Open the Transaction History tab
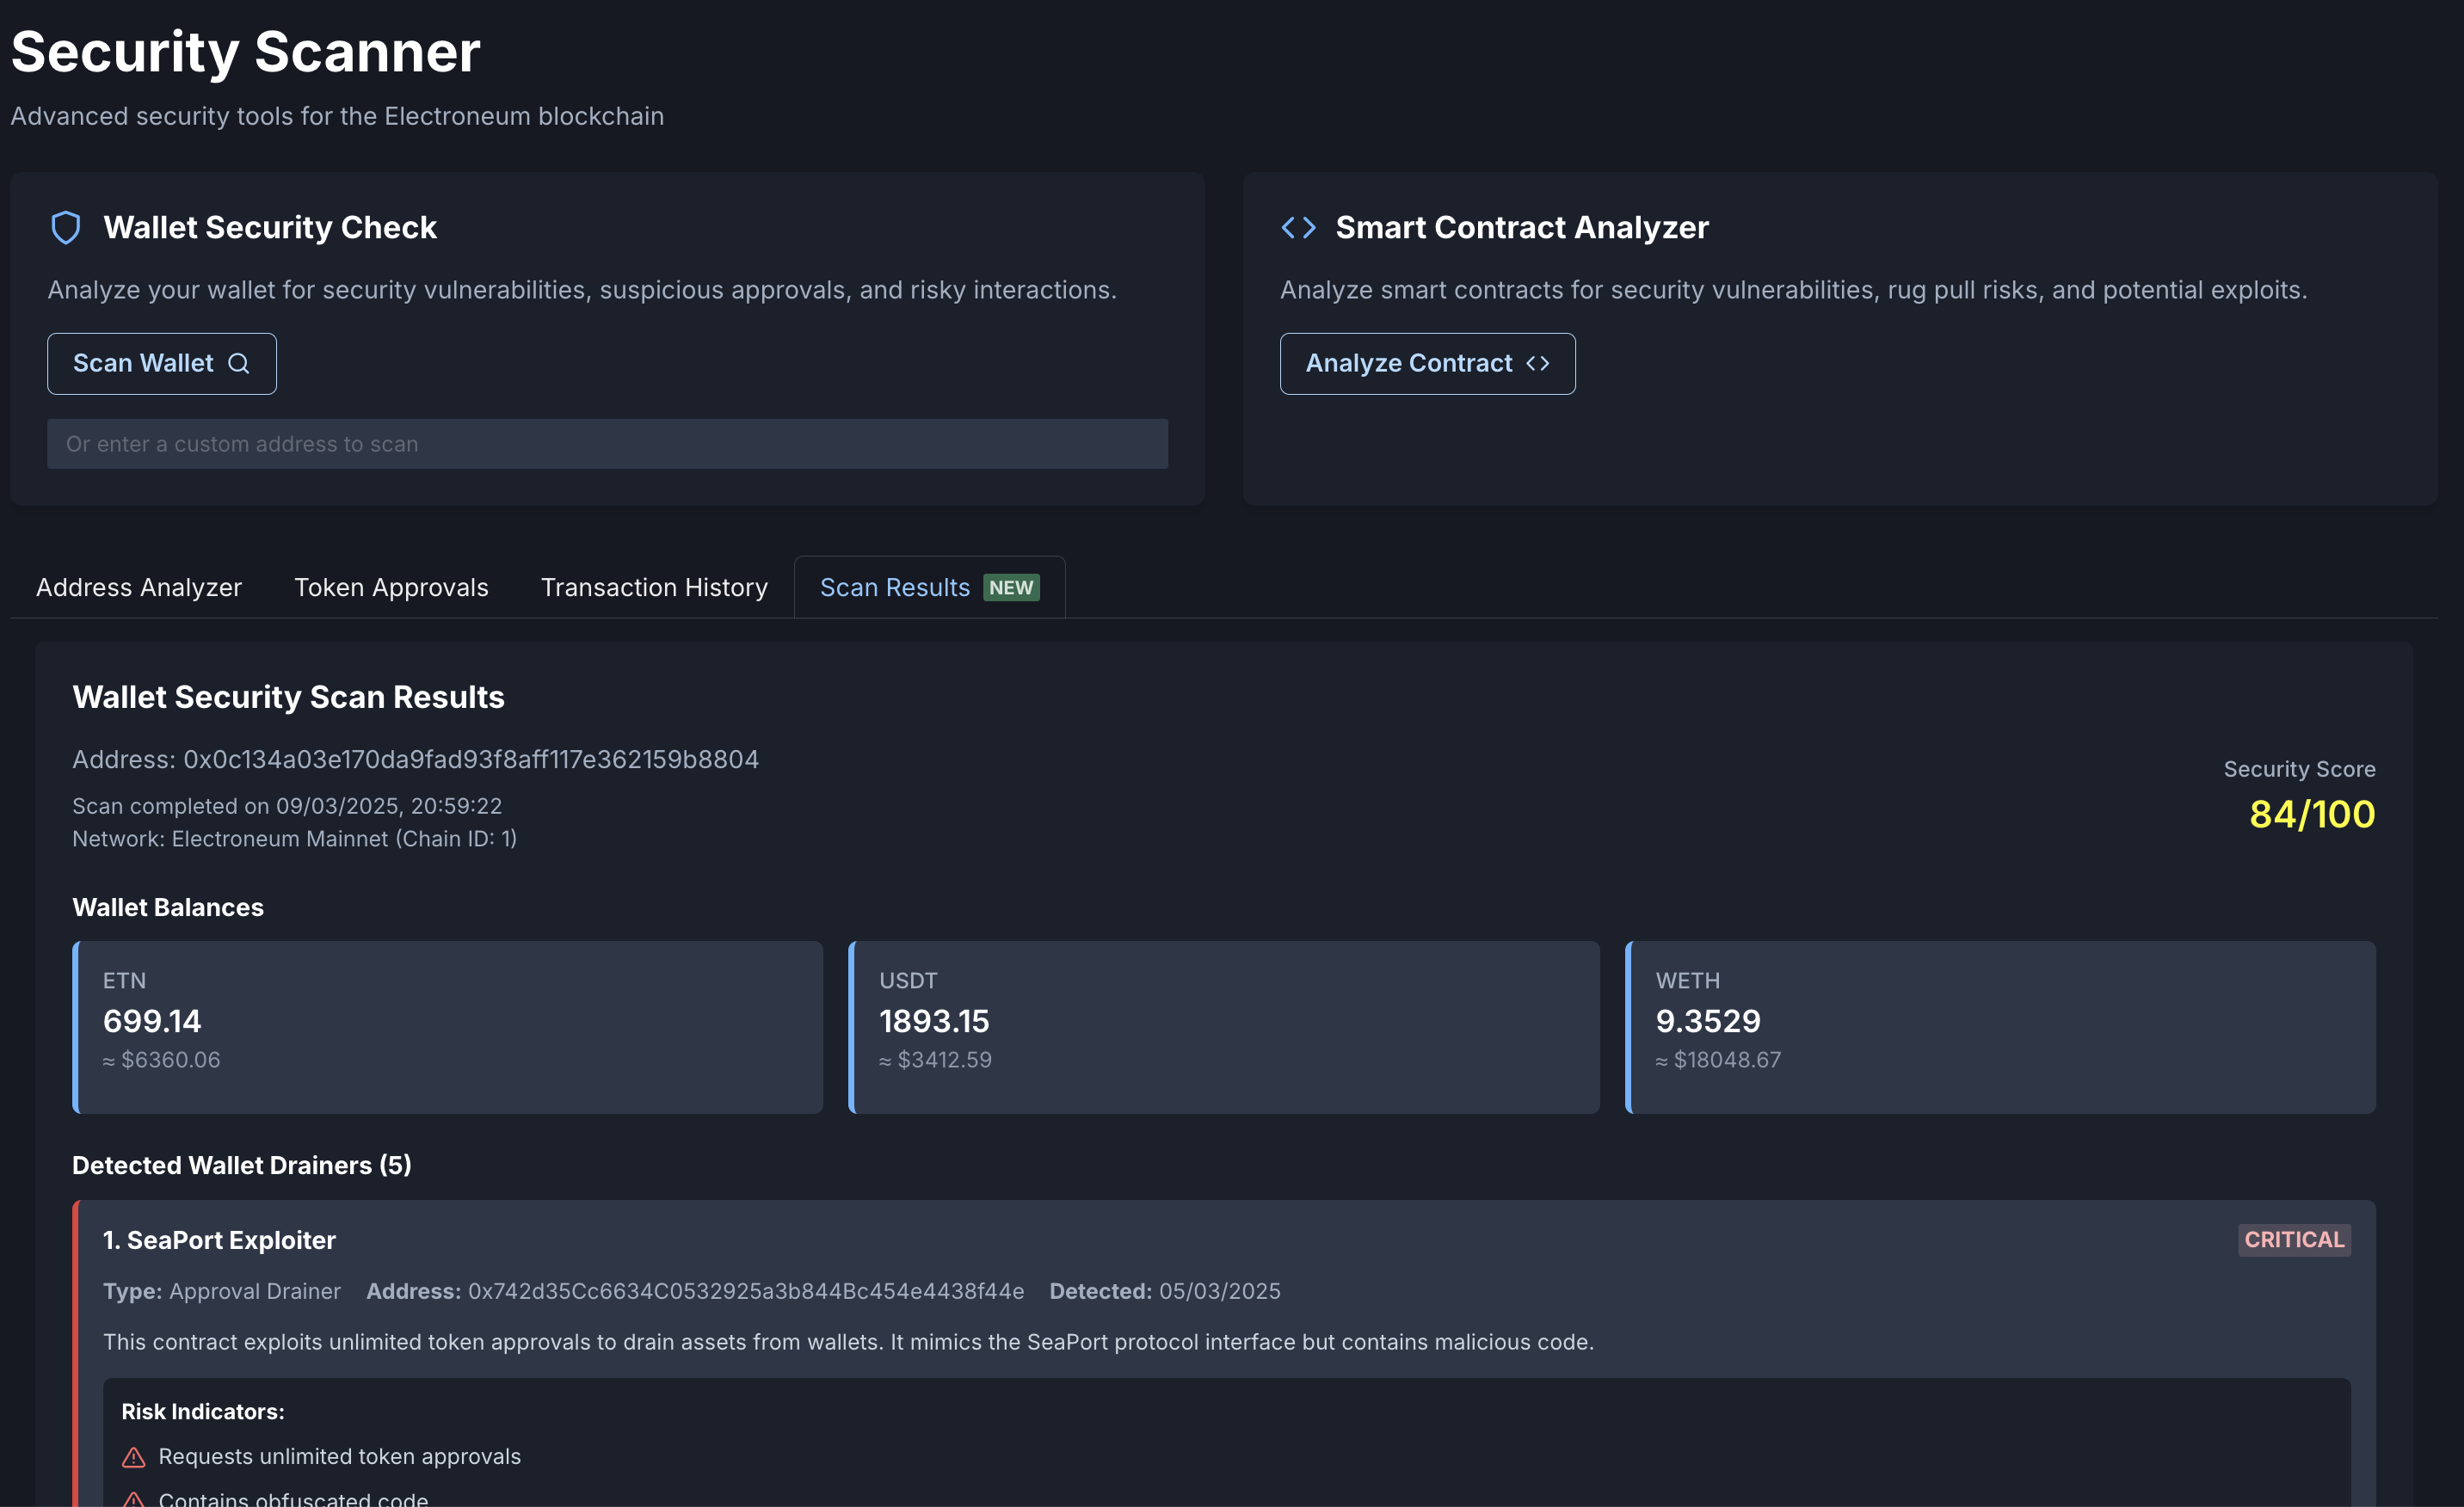This screenshot has width=2464, height=1507. click(654, 588)
